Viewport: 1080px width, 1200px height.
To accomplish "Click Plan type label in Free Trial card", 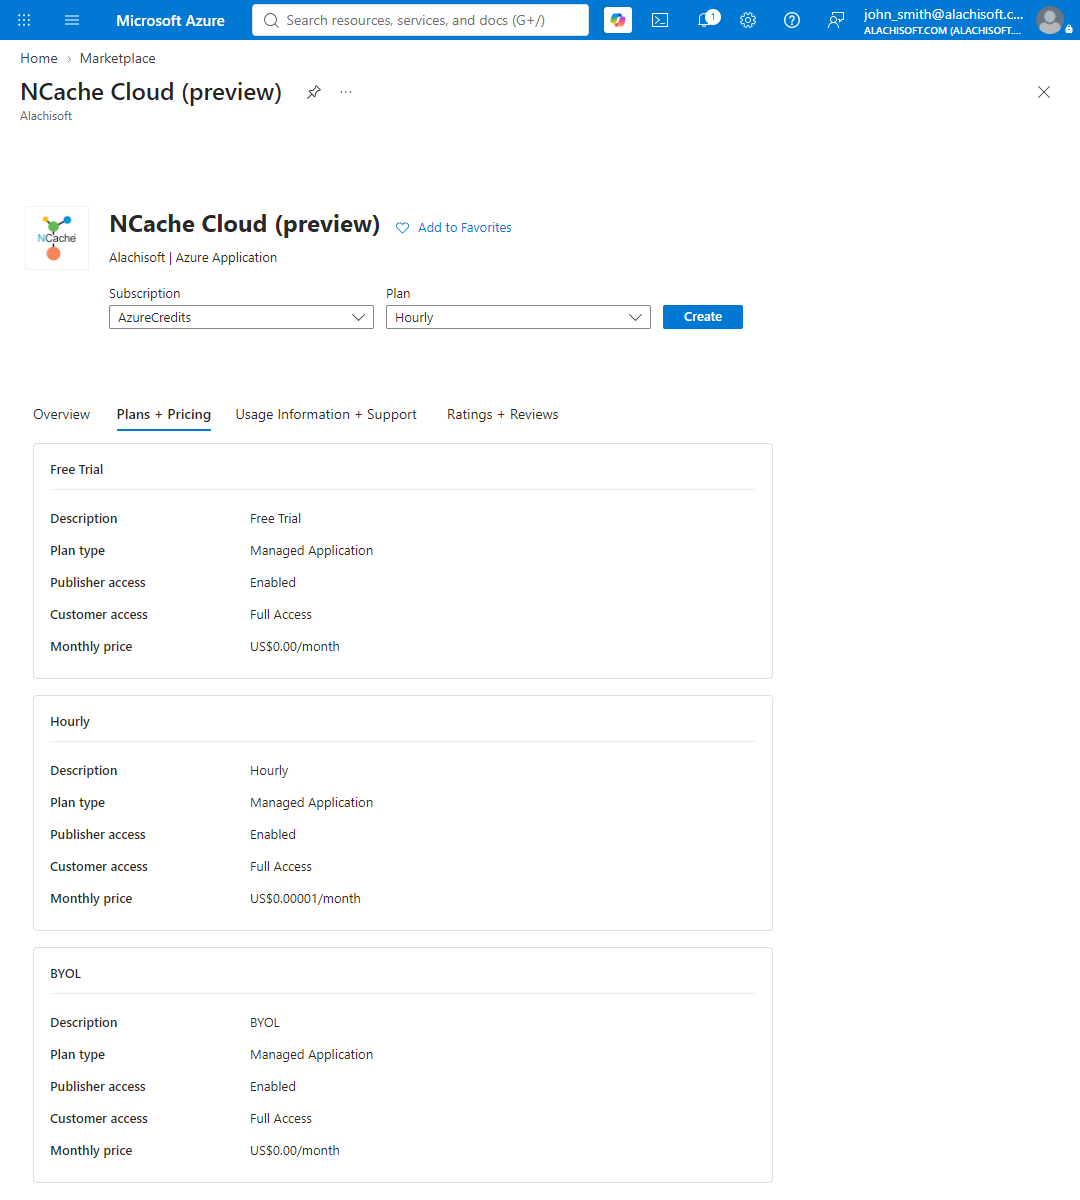I will click(78, 550).
